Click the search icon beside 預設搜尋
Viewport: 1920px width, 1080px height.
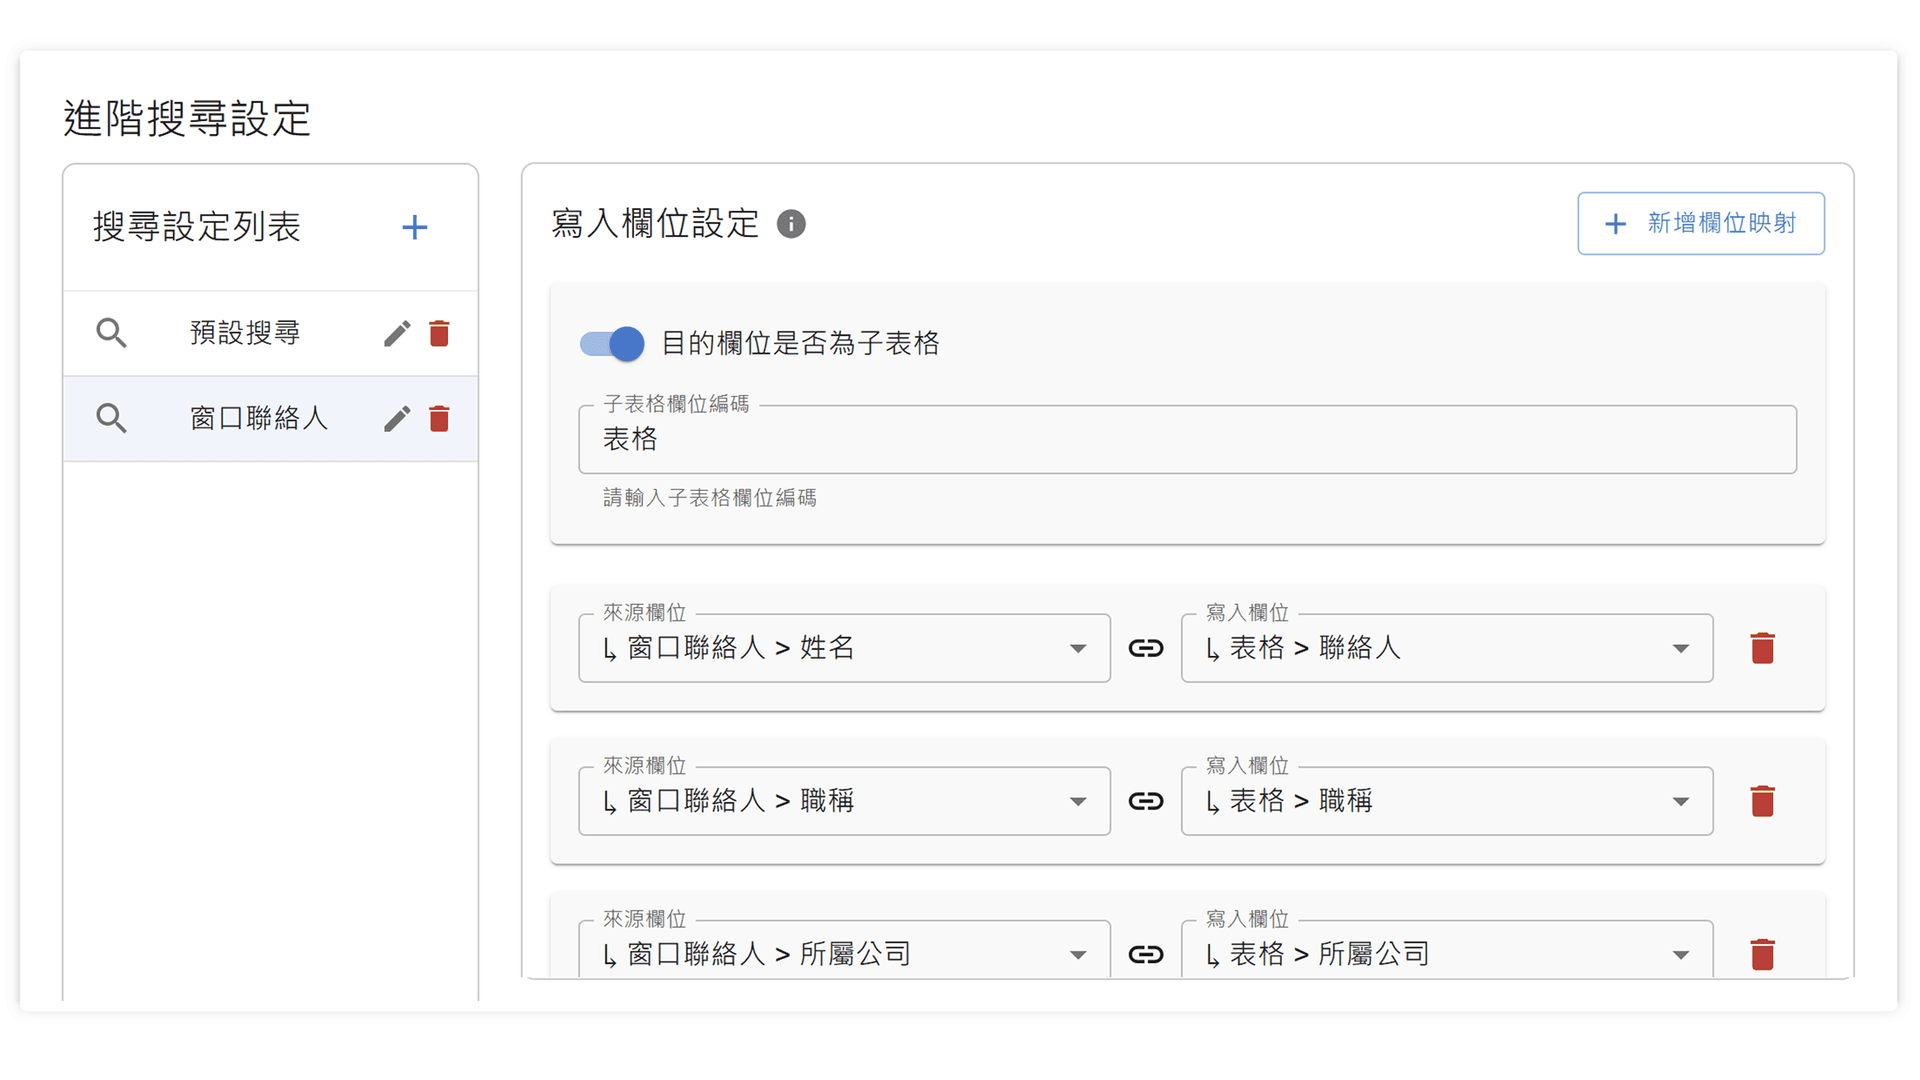click(x=111, y=333)
